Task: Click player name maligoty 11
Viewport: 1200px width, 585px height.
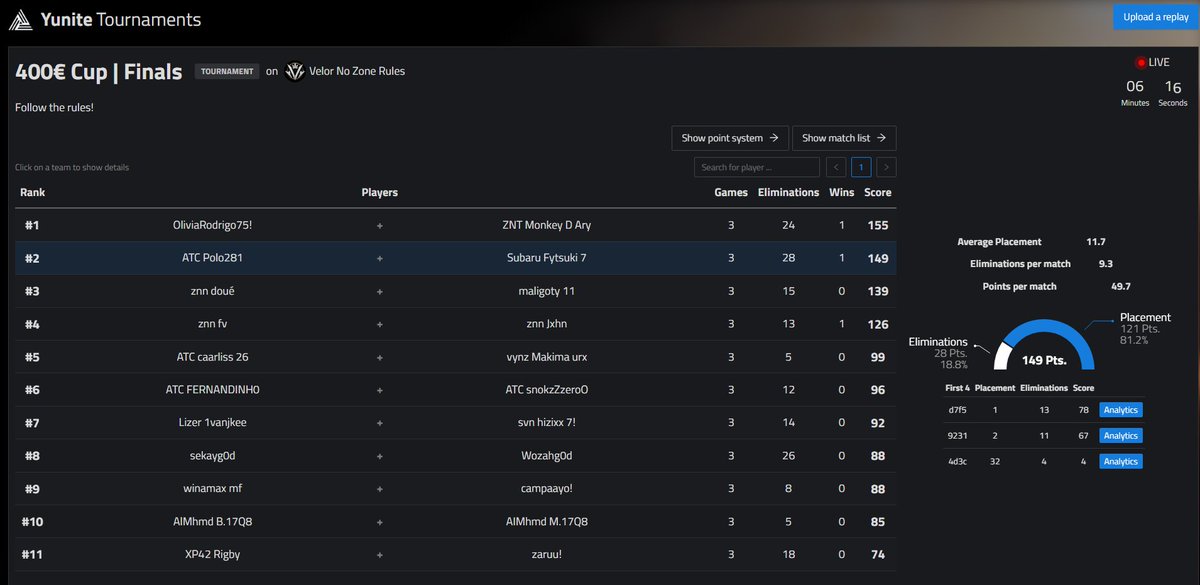Action: click(546, 291)
